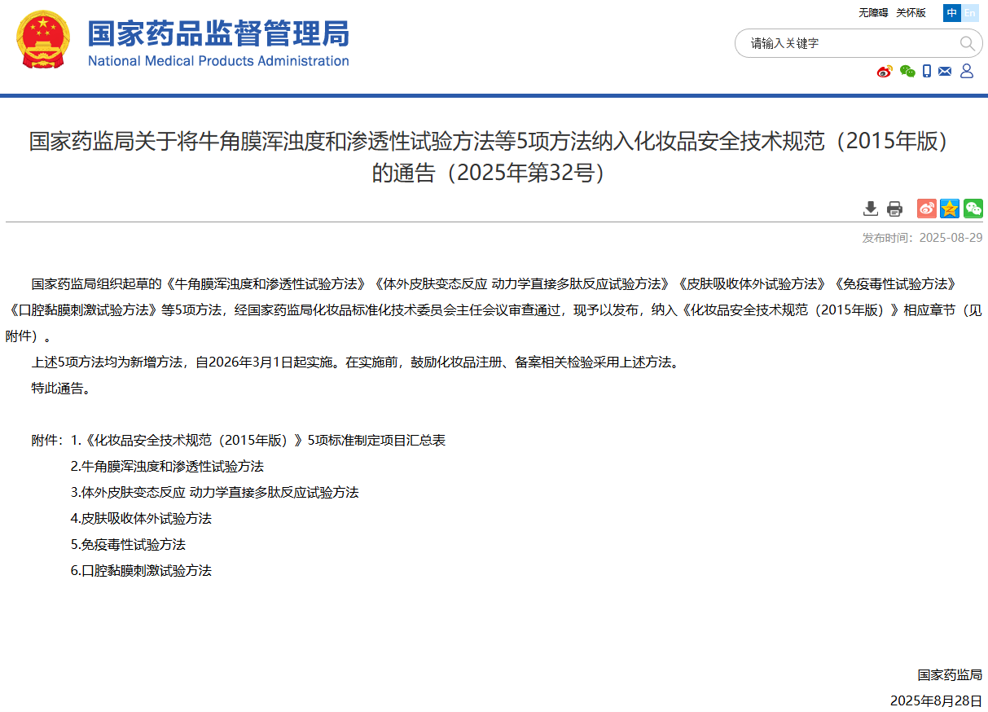Viewport: 988px width, 712px height.
Task: Click the paragraph starting 上述5项方法均为新增方法
Action: coord(356,362)
